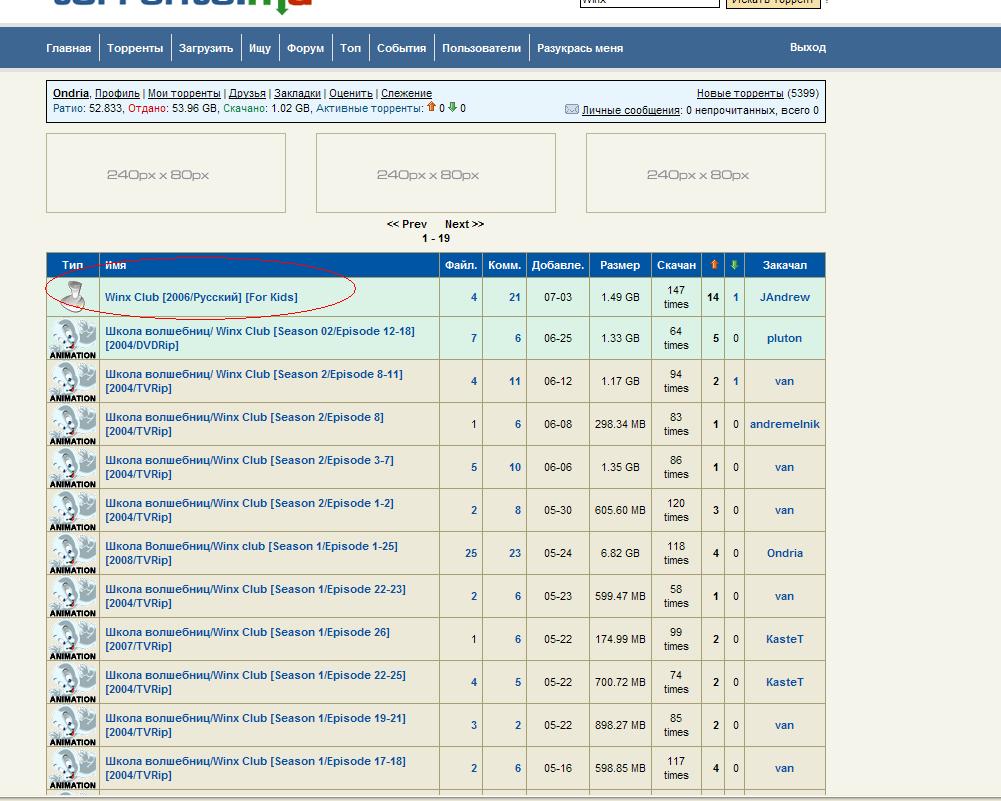Open Личные сообщения link
Image resolution: width=1001 pixels, height=801 pixels.
click(631, 110)
